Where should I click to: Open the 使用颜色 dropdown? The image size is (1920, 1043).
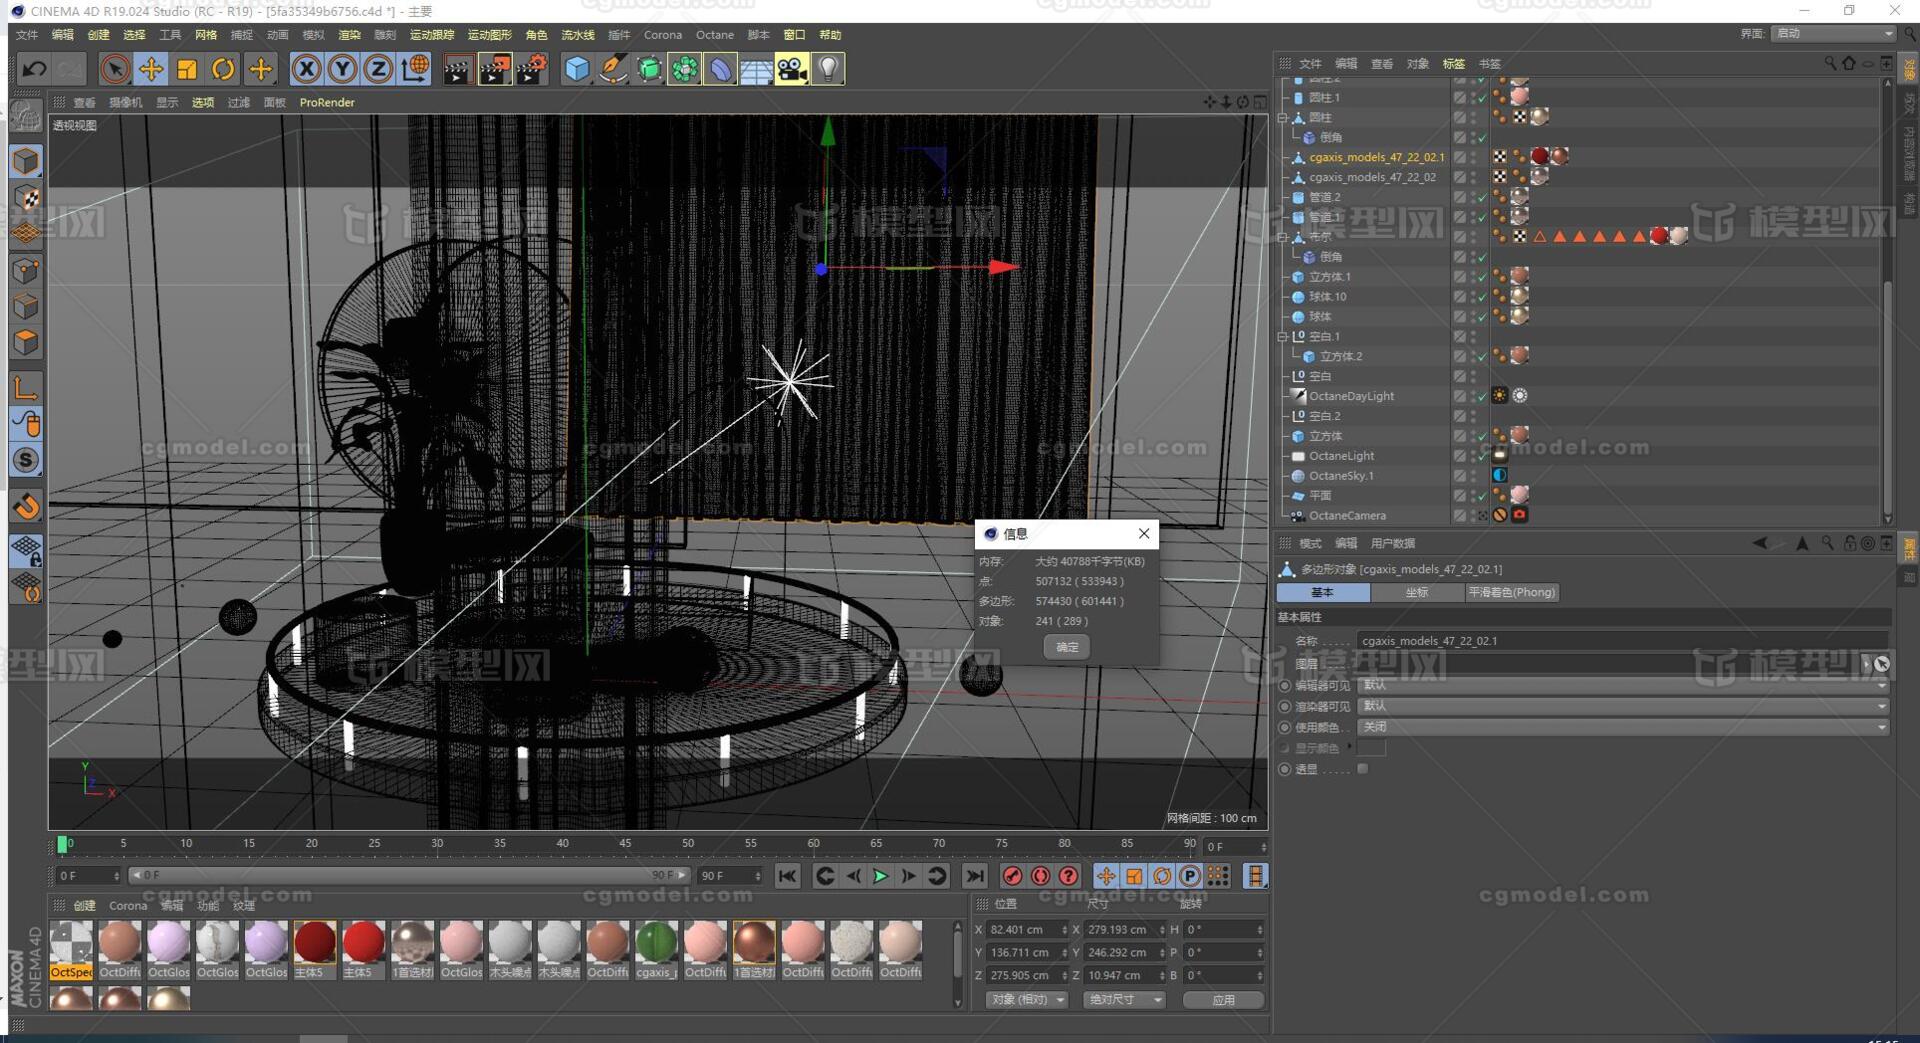click(1624, 727)
